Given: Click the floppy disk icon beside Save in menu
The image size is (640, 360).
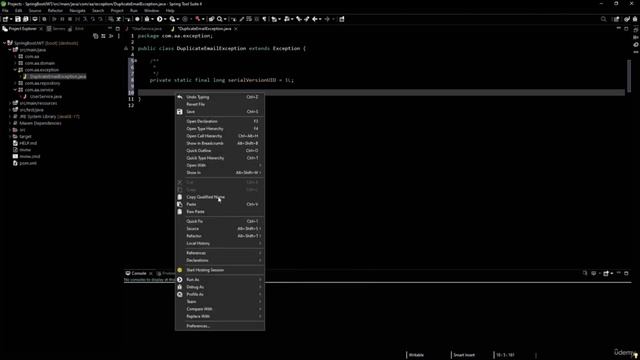Looking at the screenshot, I should tap(180, 111).
